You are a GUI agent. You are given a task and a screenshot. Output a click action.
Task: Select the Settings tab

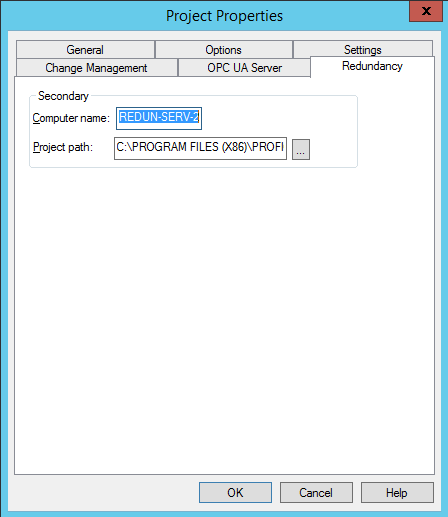[x=363, y=49]
